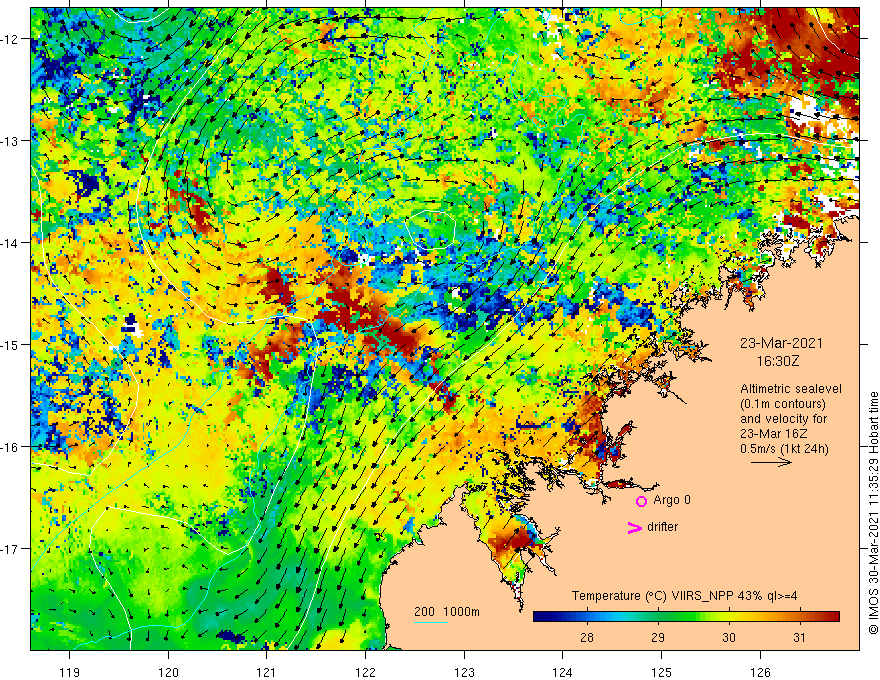Click longitude axis label 123
The width and height of the screenshot is (880, 680).
click(464, 672)
